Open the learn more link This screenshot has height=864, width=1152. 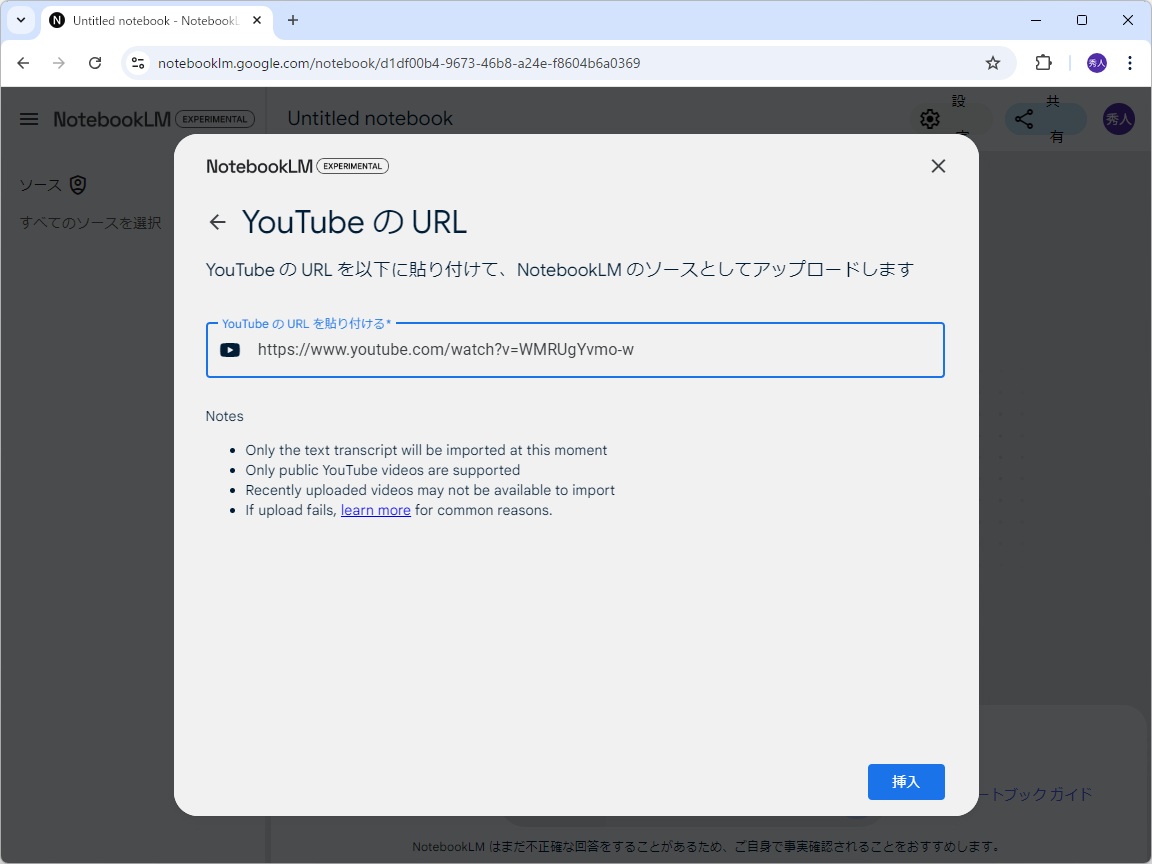click(x=375, y=510)
